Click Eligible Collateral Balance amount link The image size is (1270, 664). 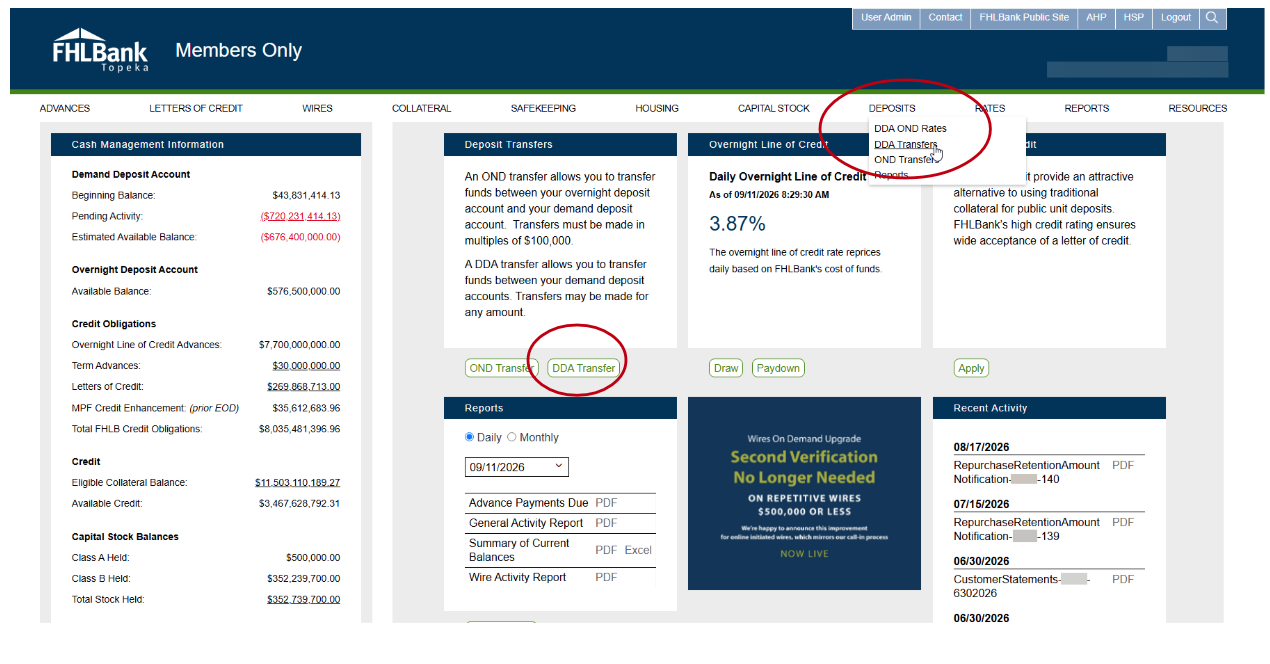pyautogui.click(x=298, y=483)
